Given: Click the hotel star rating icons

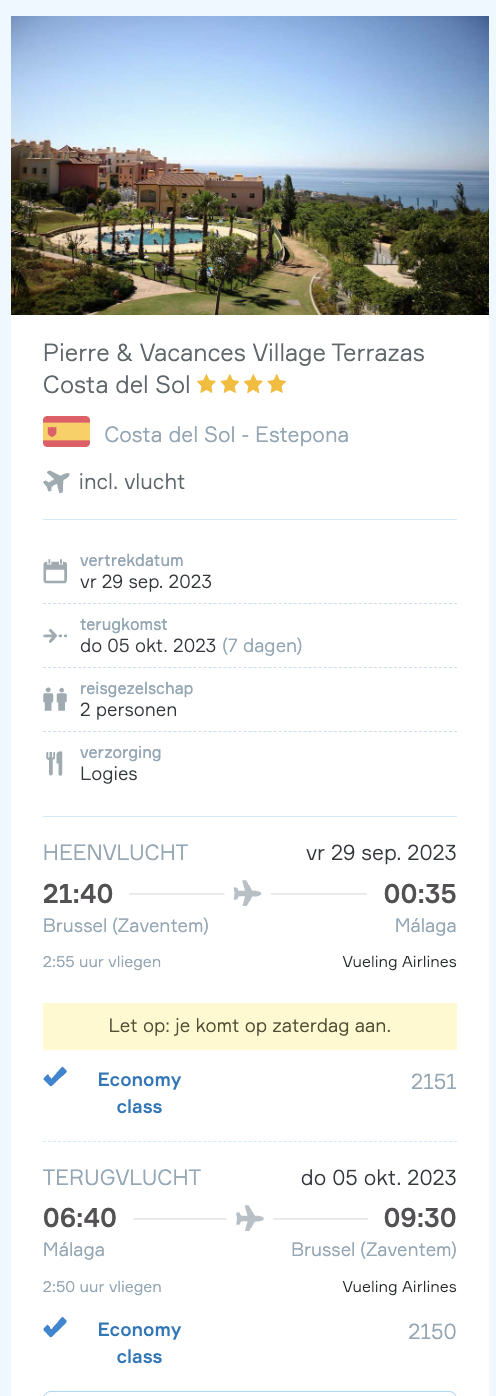Looking at the screenshot, I should (x=242, y=384).
